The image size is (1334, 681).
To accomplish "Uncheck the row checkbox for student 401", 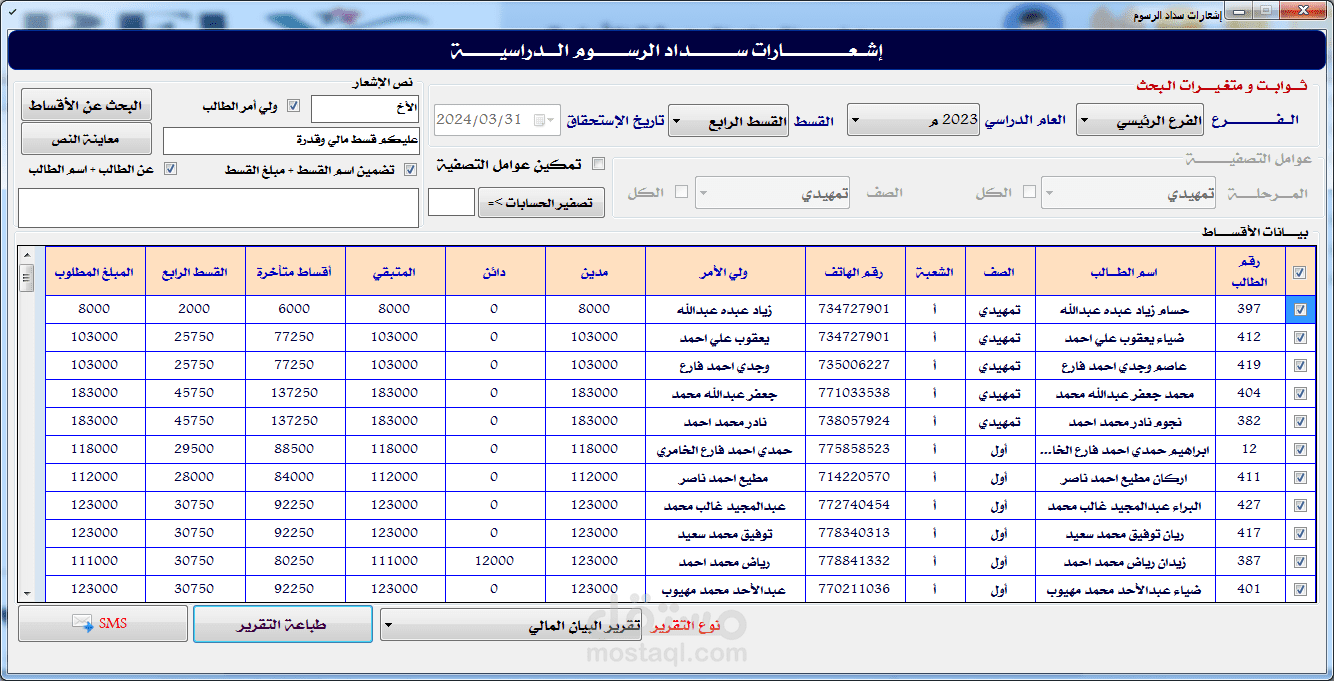I will click(1299, 589).
